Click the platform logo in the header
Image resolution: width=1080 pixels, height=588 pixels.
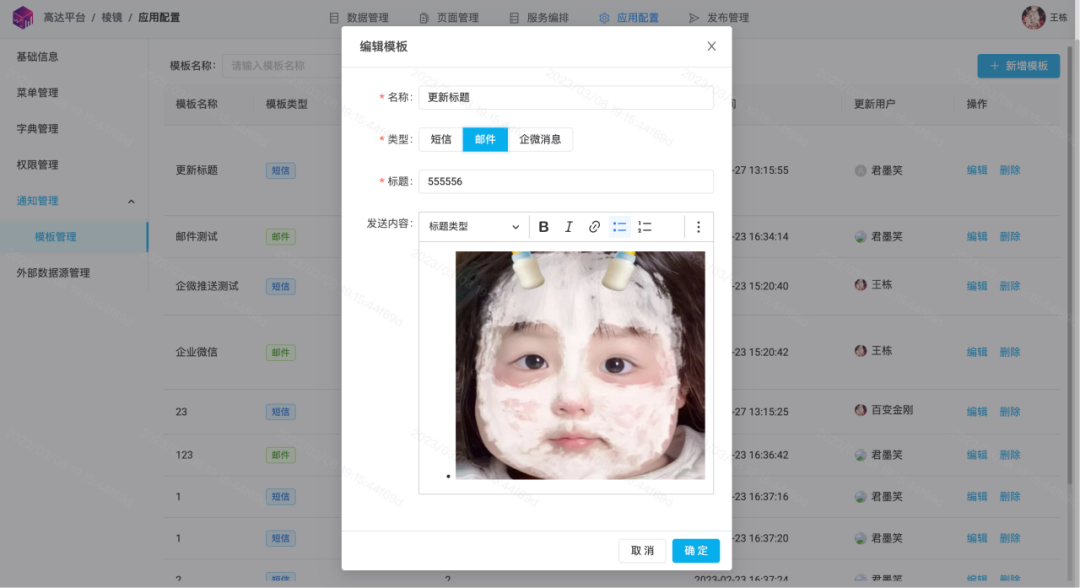(23, 17)
